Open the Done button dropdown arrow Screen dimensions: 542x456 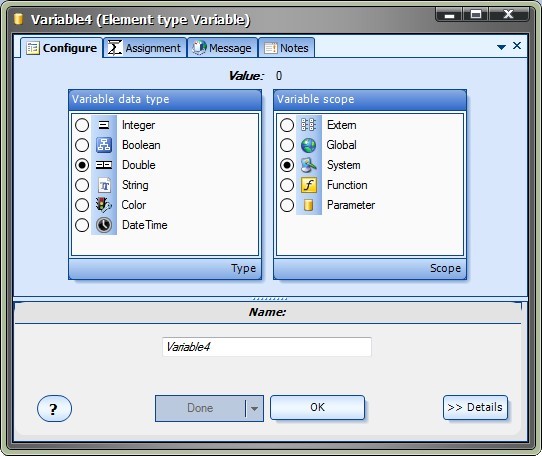pos(254,409)
